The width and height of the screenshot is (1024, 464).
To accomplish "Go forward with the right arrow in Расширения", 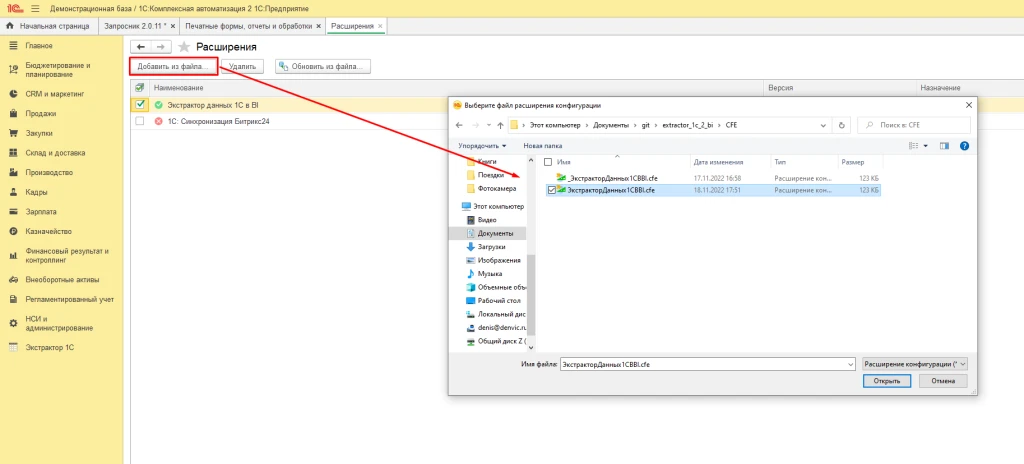I will click(x=161, y=47).
